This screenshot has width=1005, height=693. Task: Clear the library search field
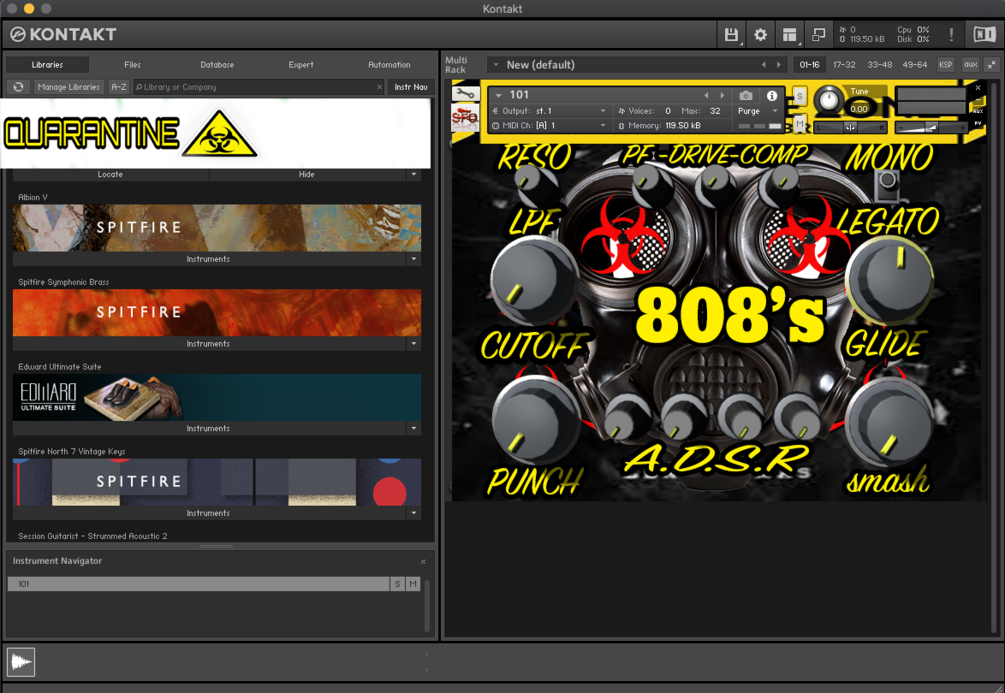[379, 87]
